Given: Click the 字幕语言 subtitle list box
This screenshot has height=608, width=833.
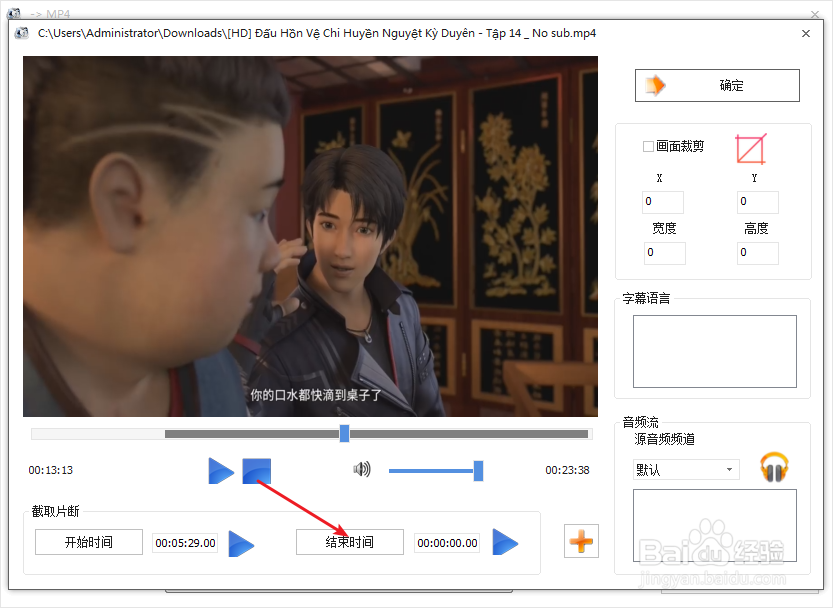Looking at the screenshot, I should (x=715, y=351).
